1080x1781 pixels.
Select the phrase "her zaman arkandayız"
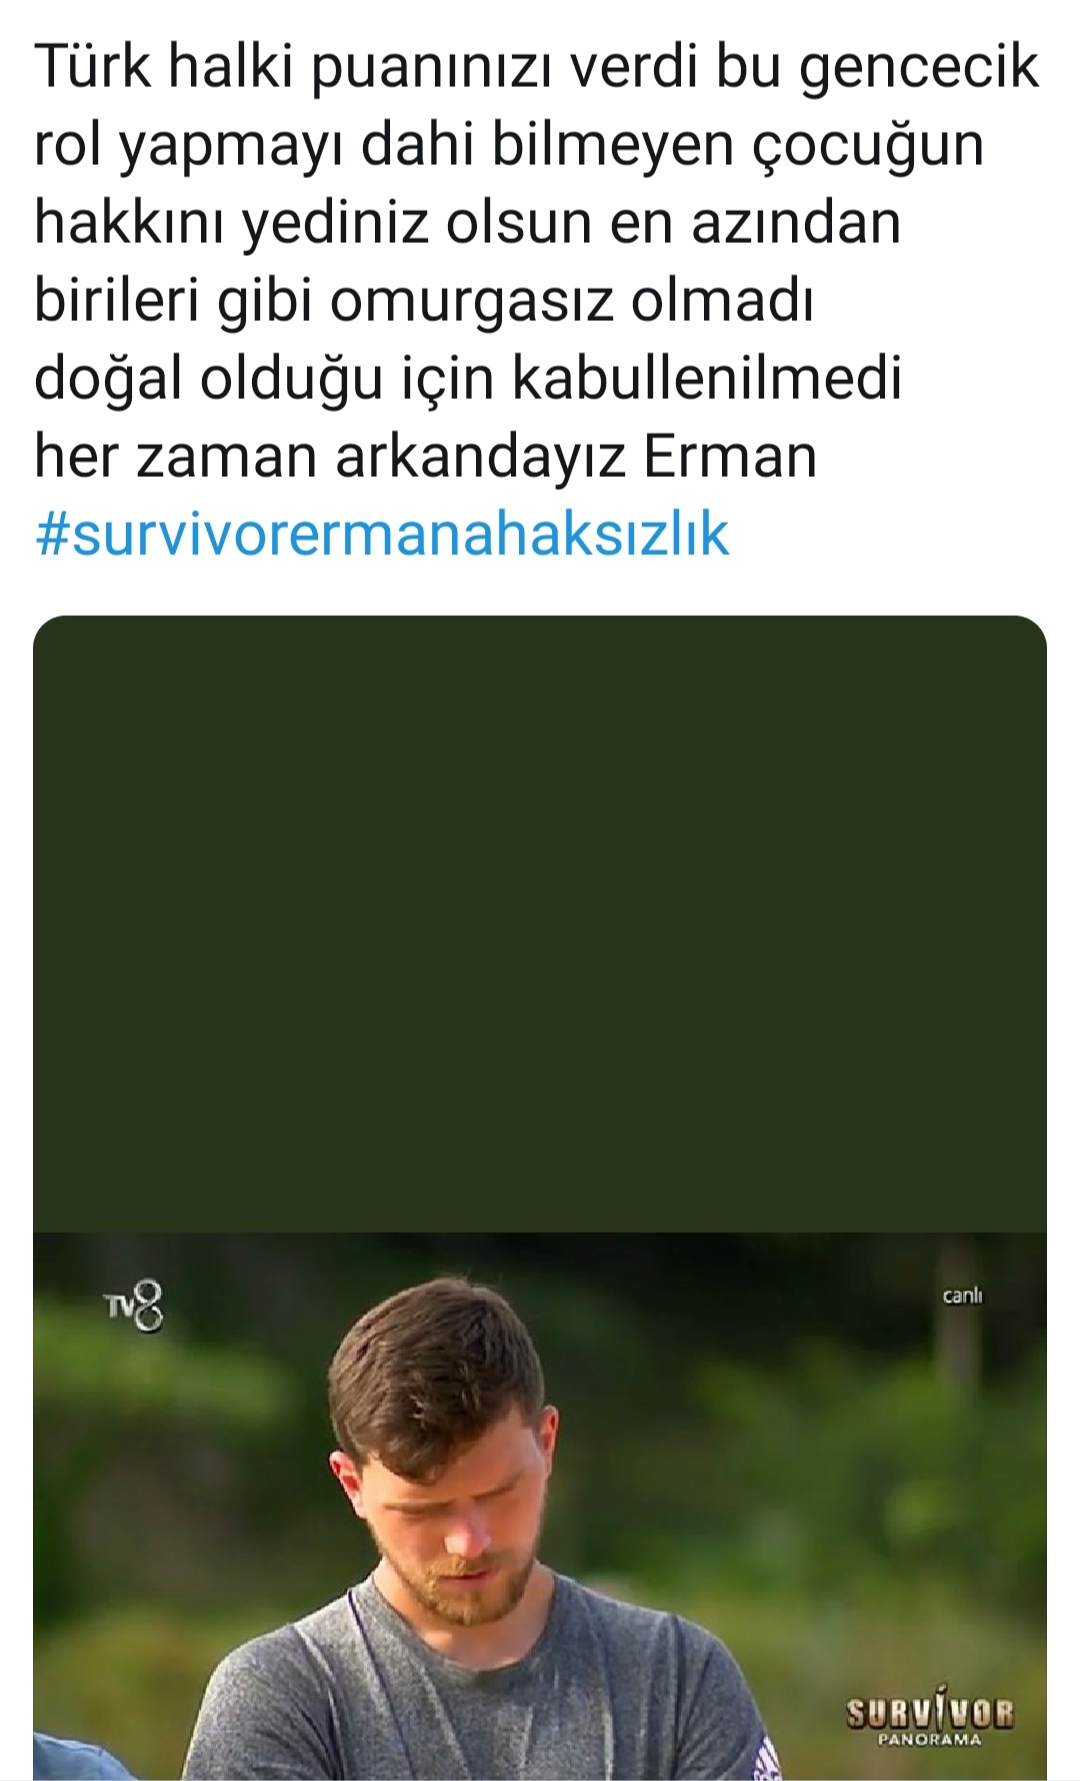coord(328,456)
